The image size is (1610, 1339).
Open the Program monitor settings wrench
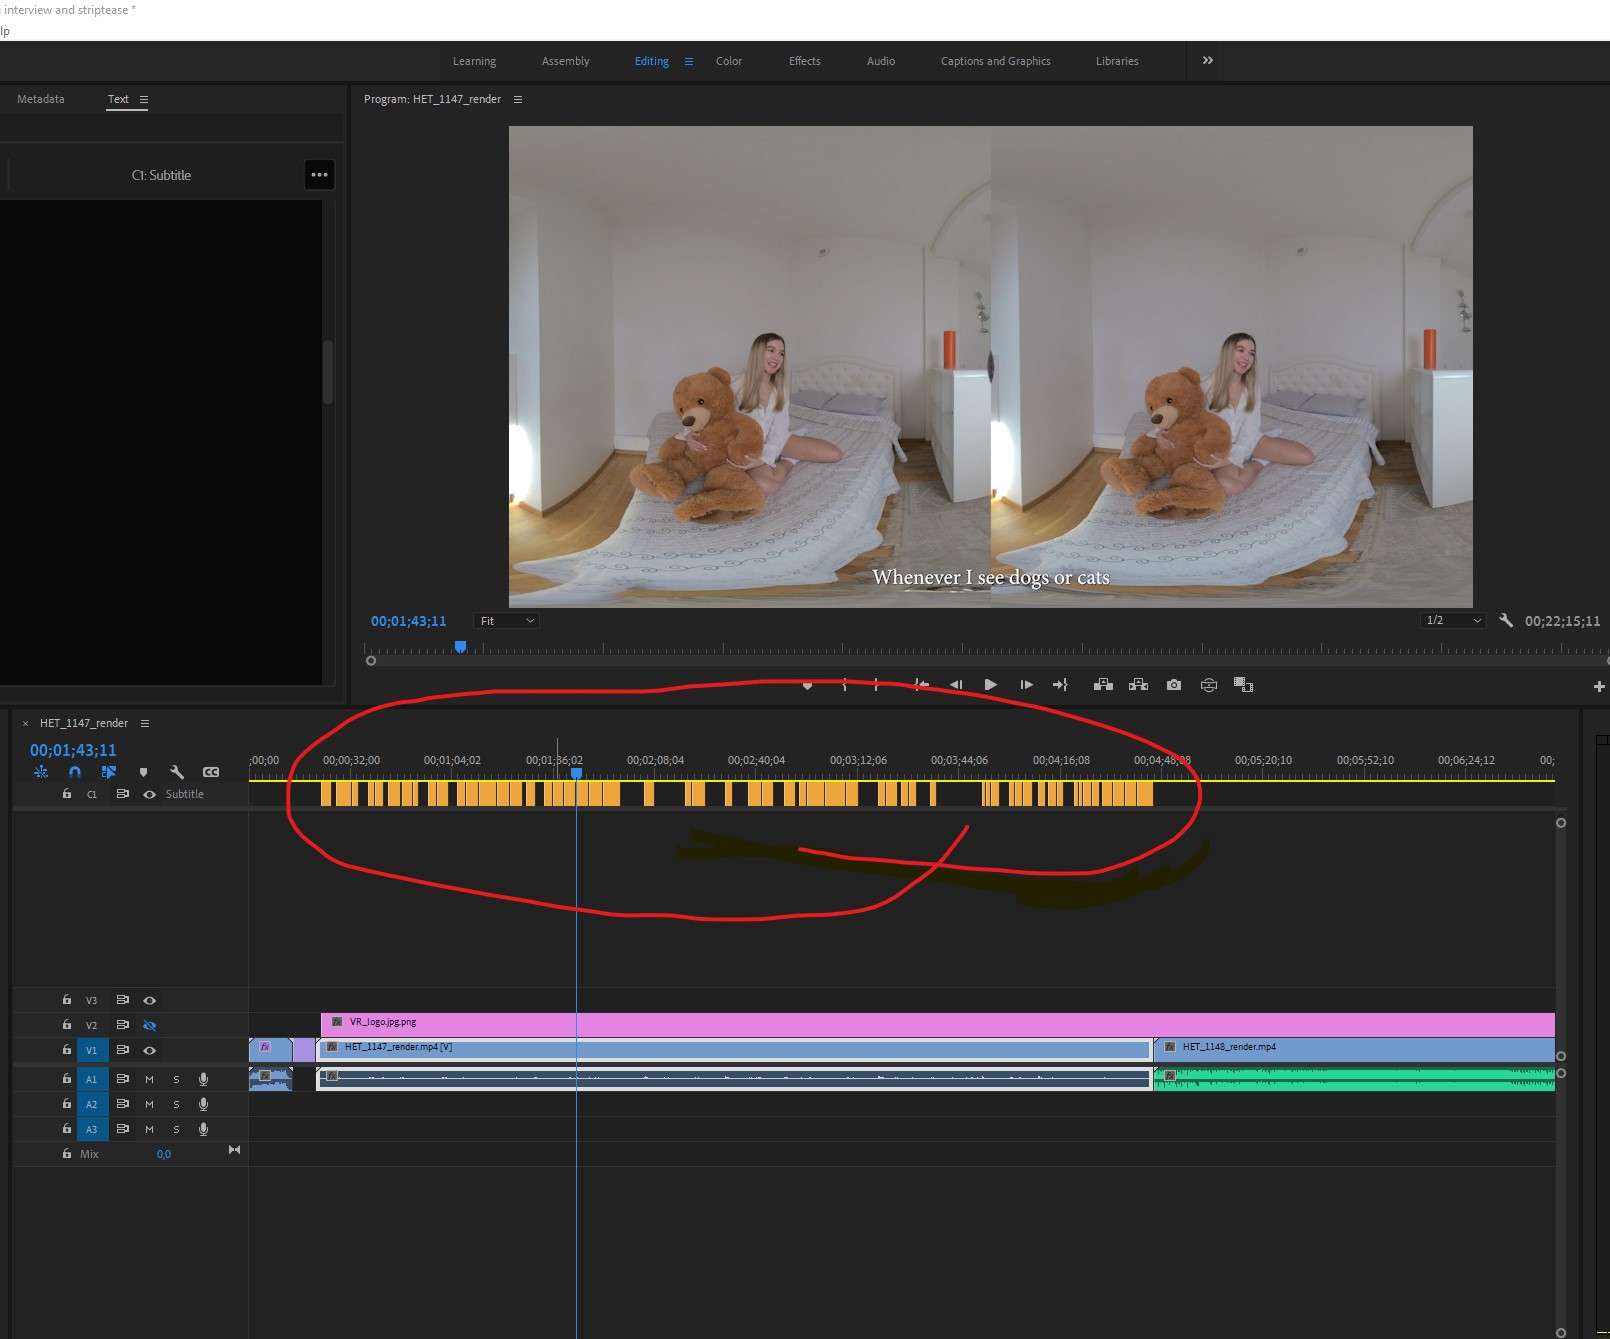[1507, 620]
